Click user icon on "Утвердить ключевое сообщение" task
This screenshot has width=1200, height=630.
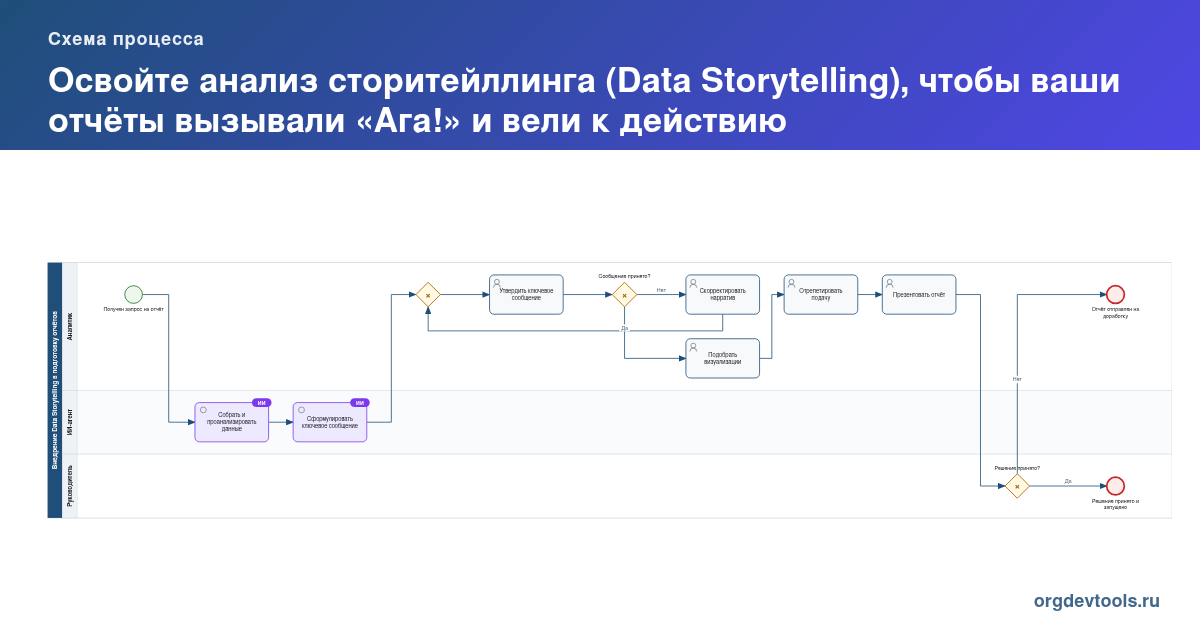tap(497, 283)
